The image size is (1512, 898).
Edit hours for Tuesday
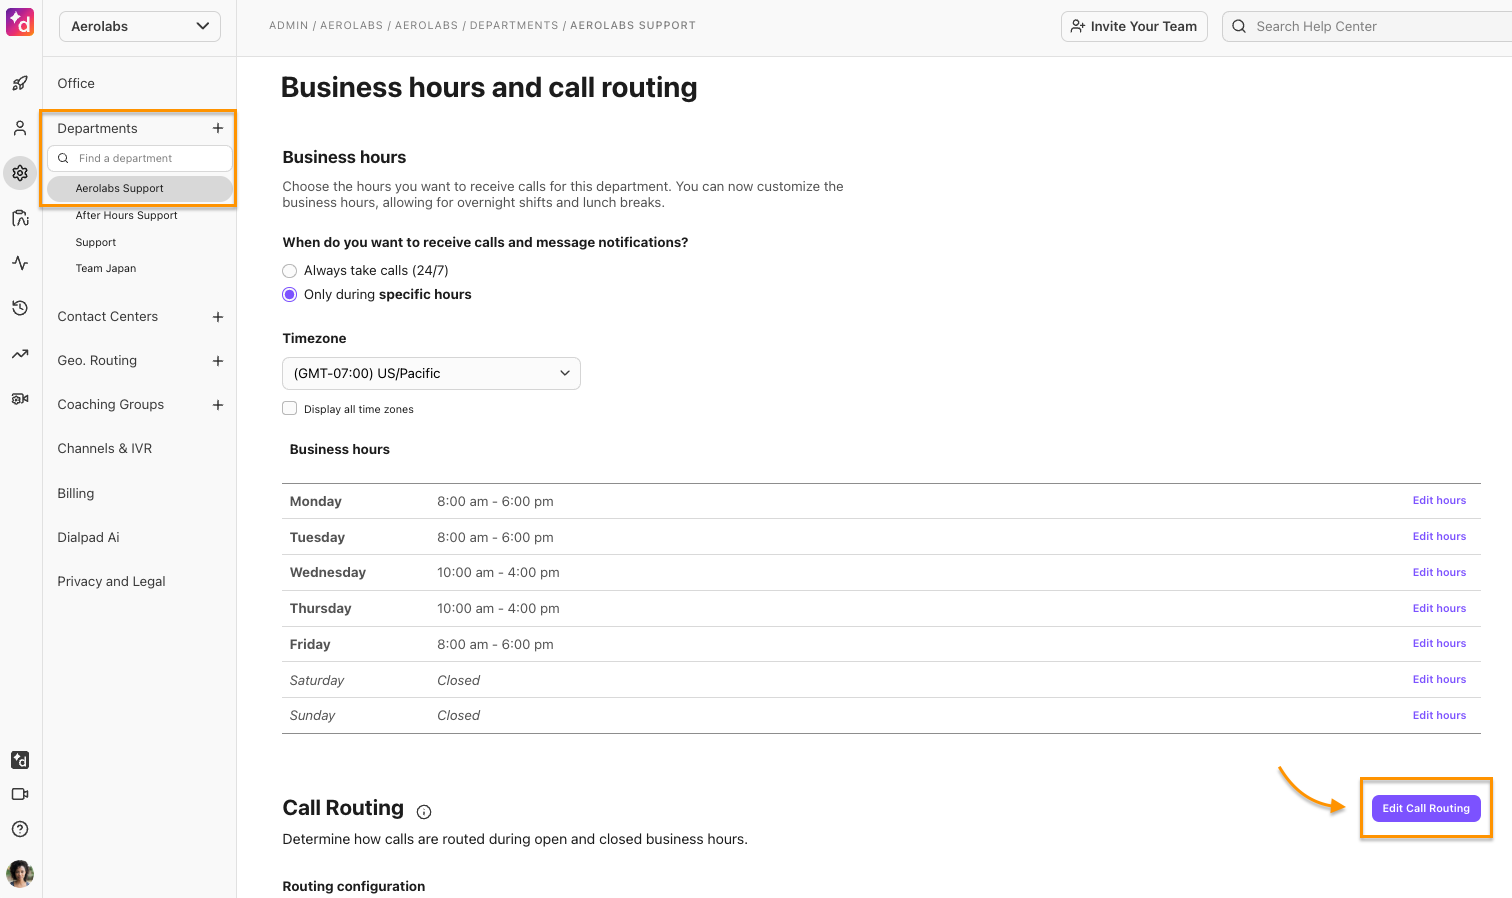point(1439,536)
